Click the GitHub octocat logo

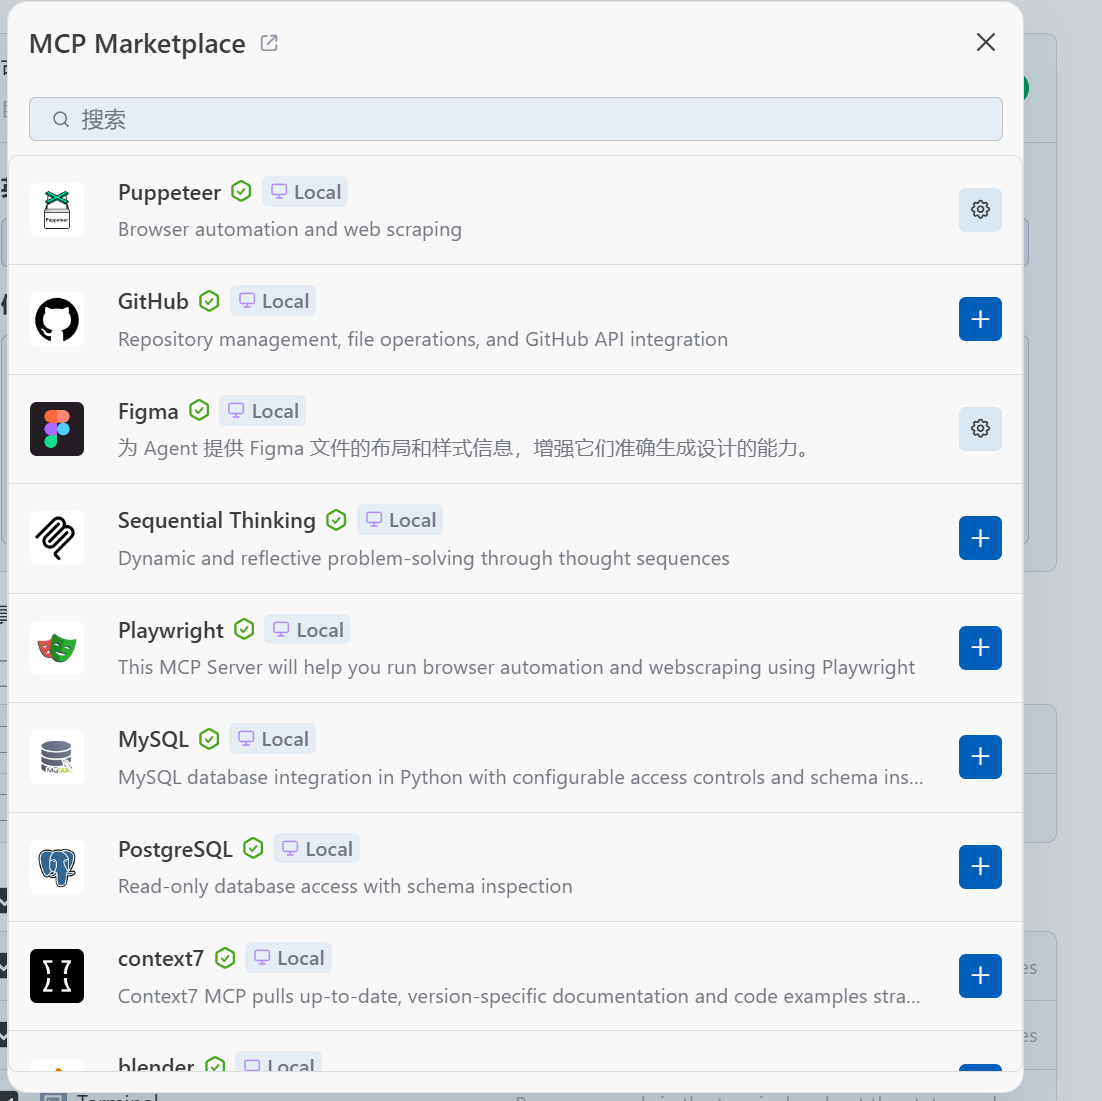click(x=57, y=320)
